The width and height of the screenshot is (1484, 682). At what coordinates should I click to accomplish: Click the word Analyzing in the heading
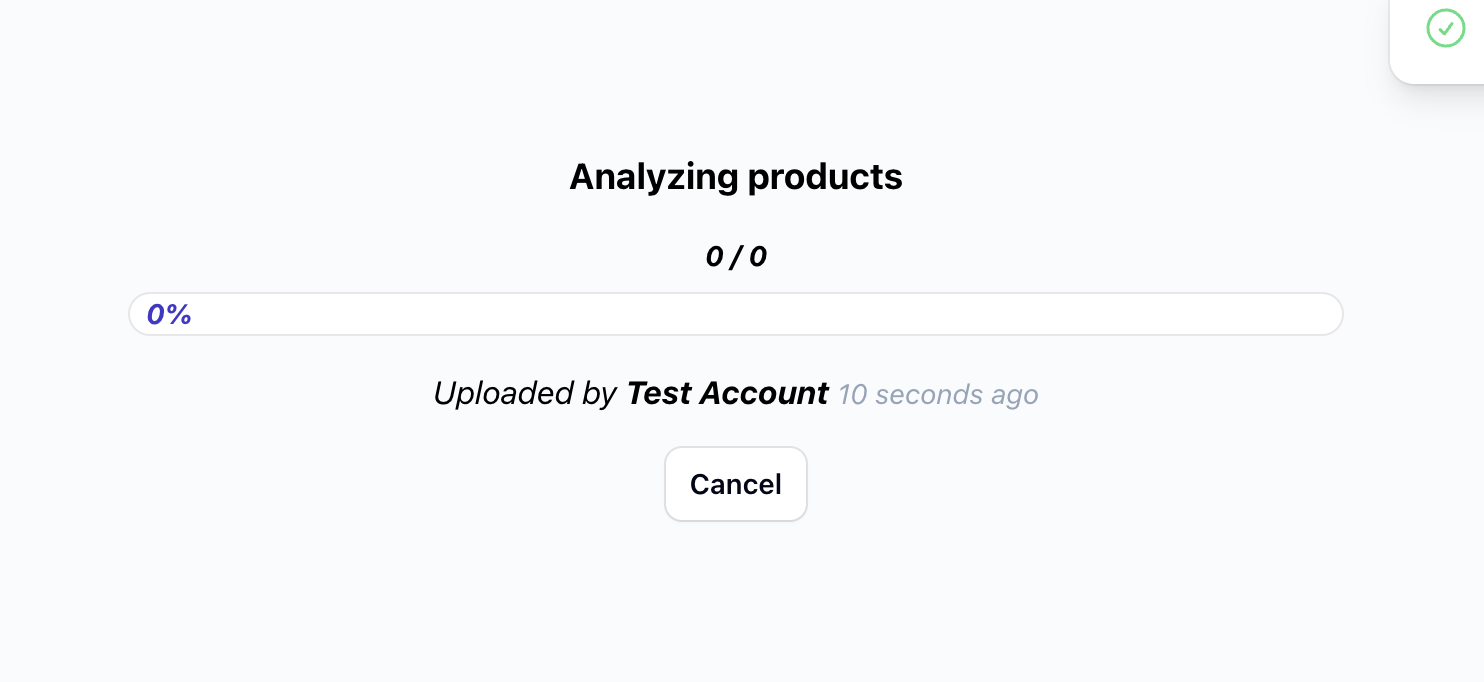tap(654, 178)
